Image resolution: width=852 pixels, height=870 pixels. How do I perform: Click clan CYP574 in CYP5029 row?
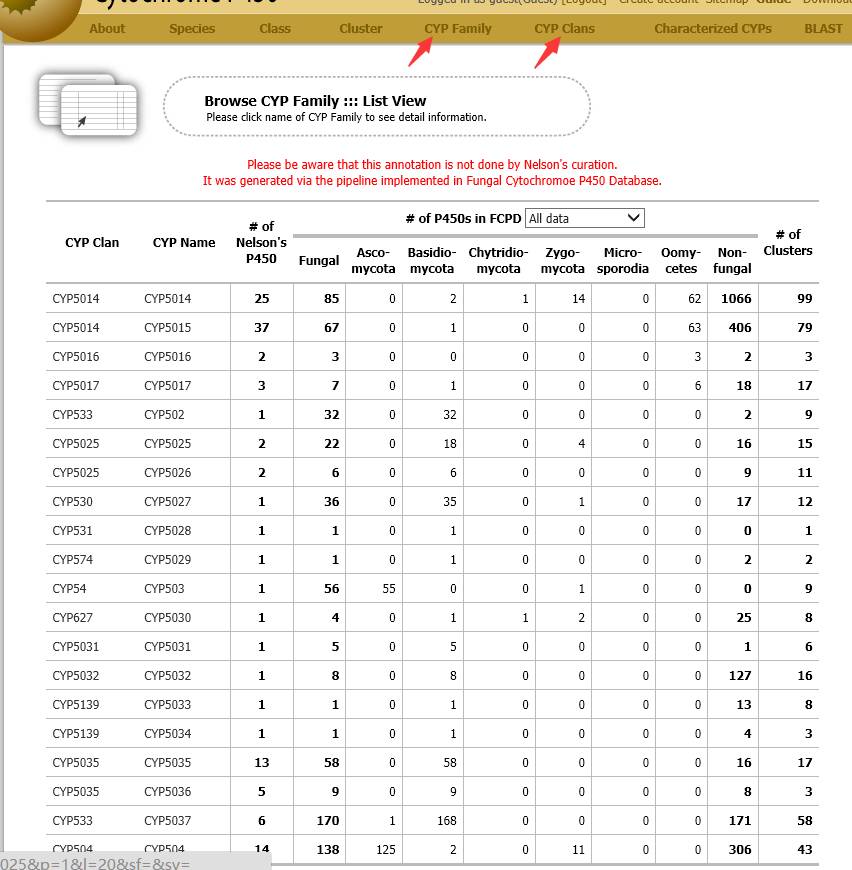coord(72,559)
